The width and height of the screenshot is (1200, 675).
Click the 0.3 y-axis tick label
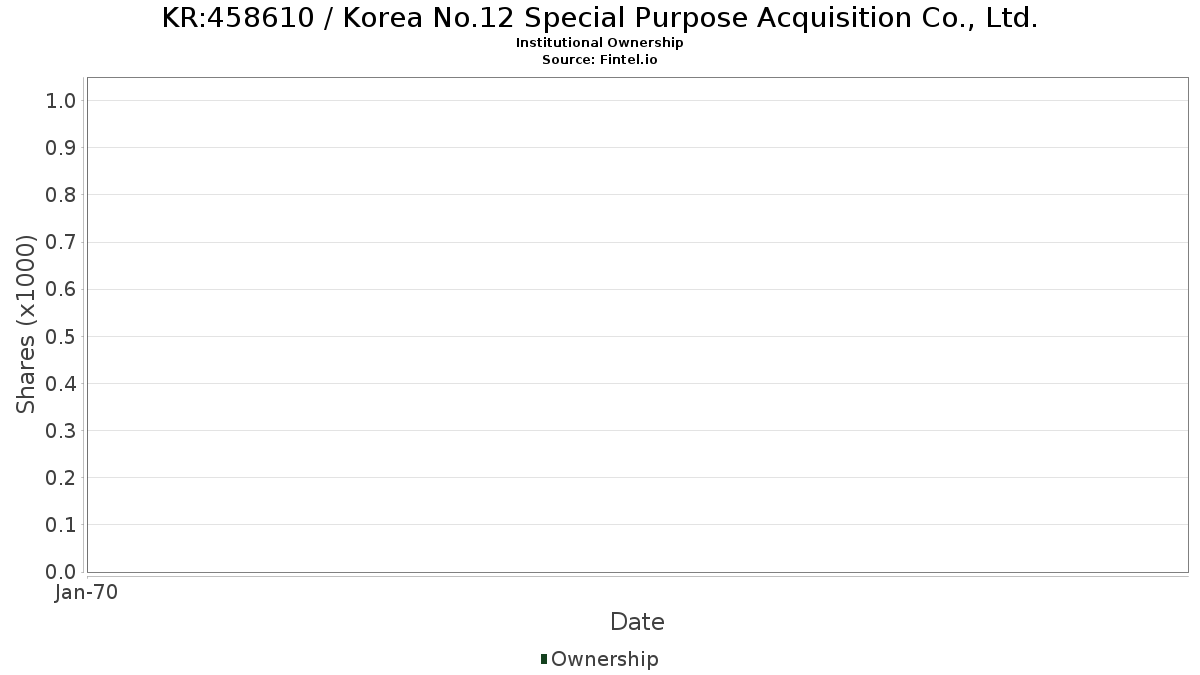click(61, 431)
